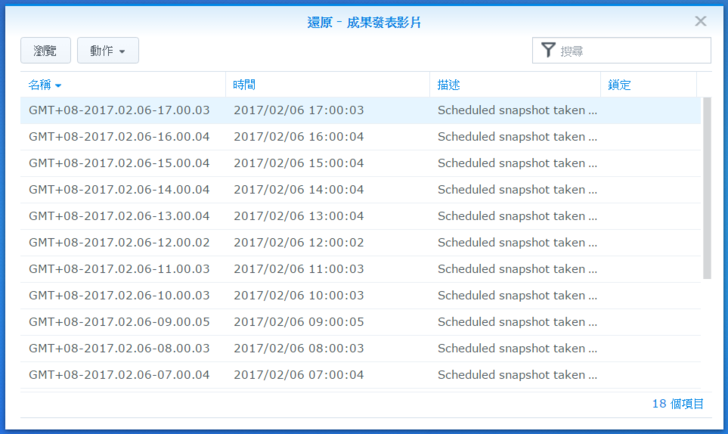Click description of the 12:00:02 snapshot
This screenshot has height=434, width=728.
[x=517, y=243]
